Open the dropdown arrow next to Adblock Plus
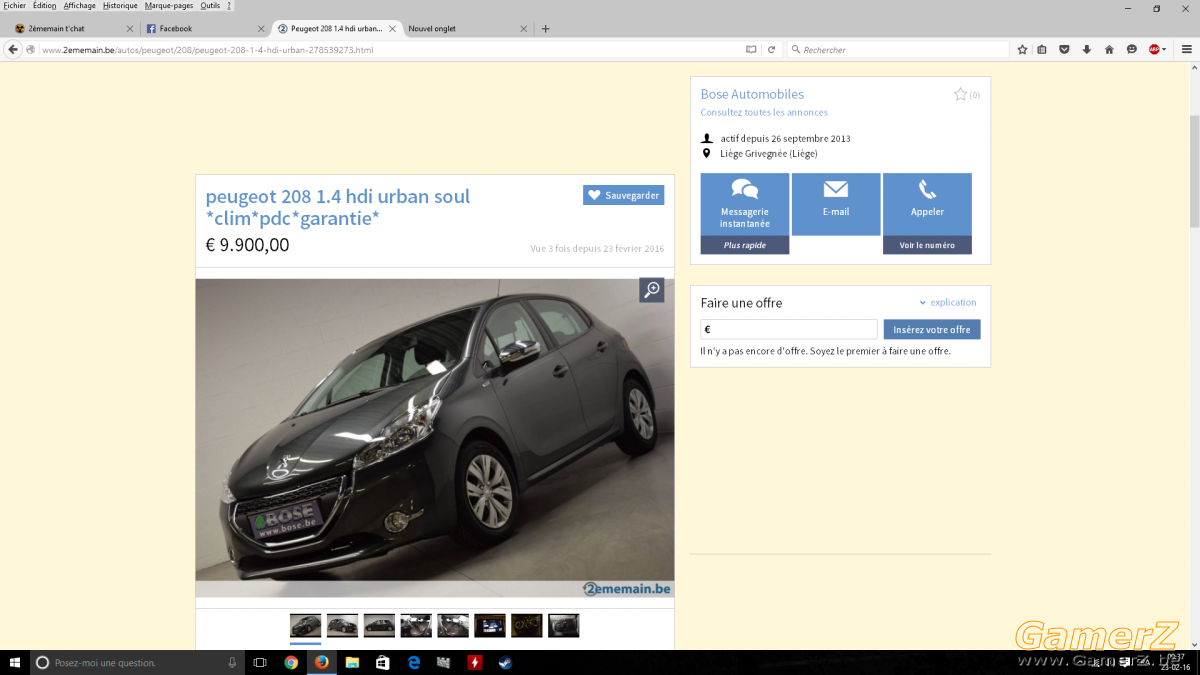The image size is (1200, 675). point(1166,49)
